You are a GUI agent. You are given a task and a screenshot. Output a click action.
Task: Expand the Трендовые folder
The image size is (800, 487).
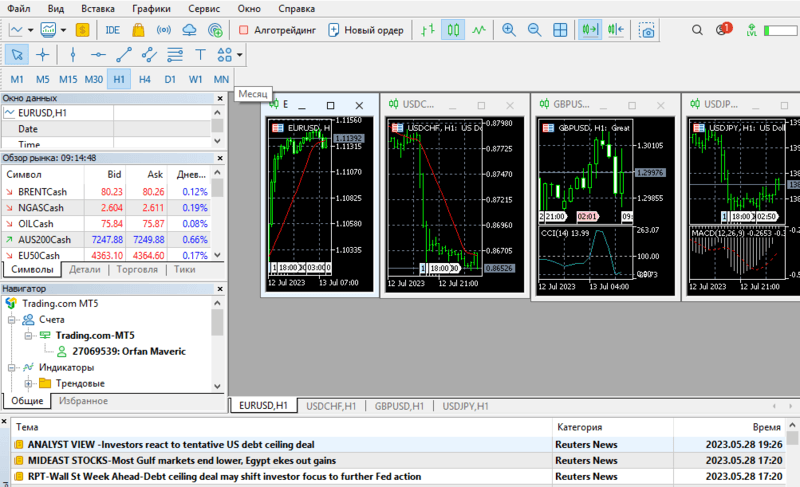[28, 383]
